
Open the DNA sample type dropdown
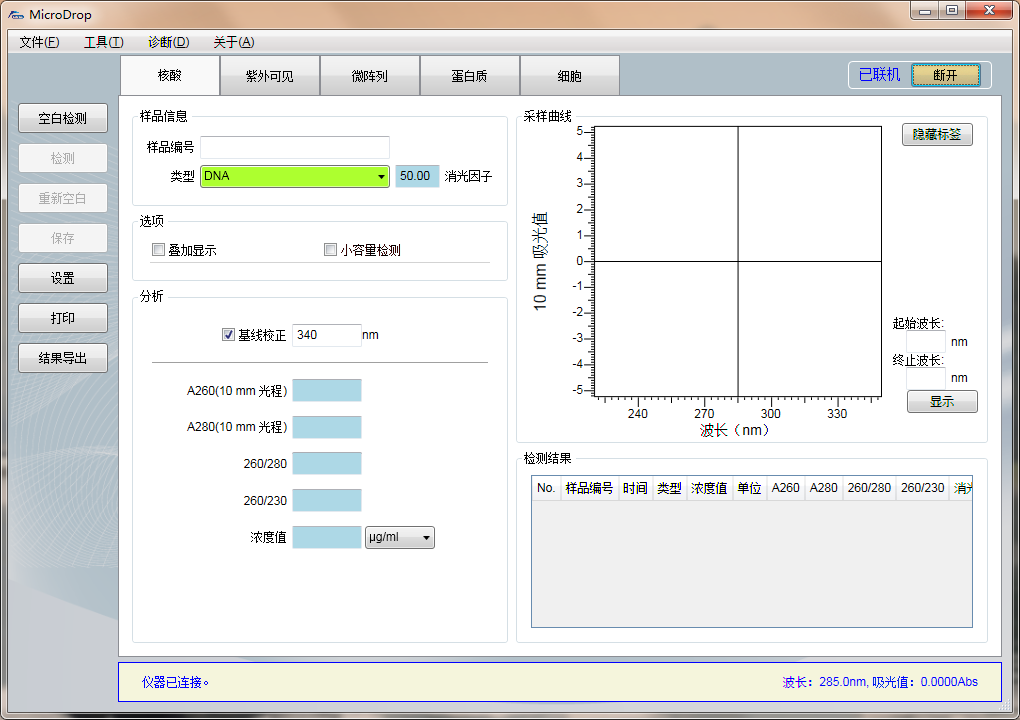click(381, 177)
